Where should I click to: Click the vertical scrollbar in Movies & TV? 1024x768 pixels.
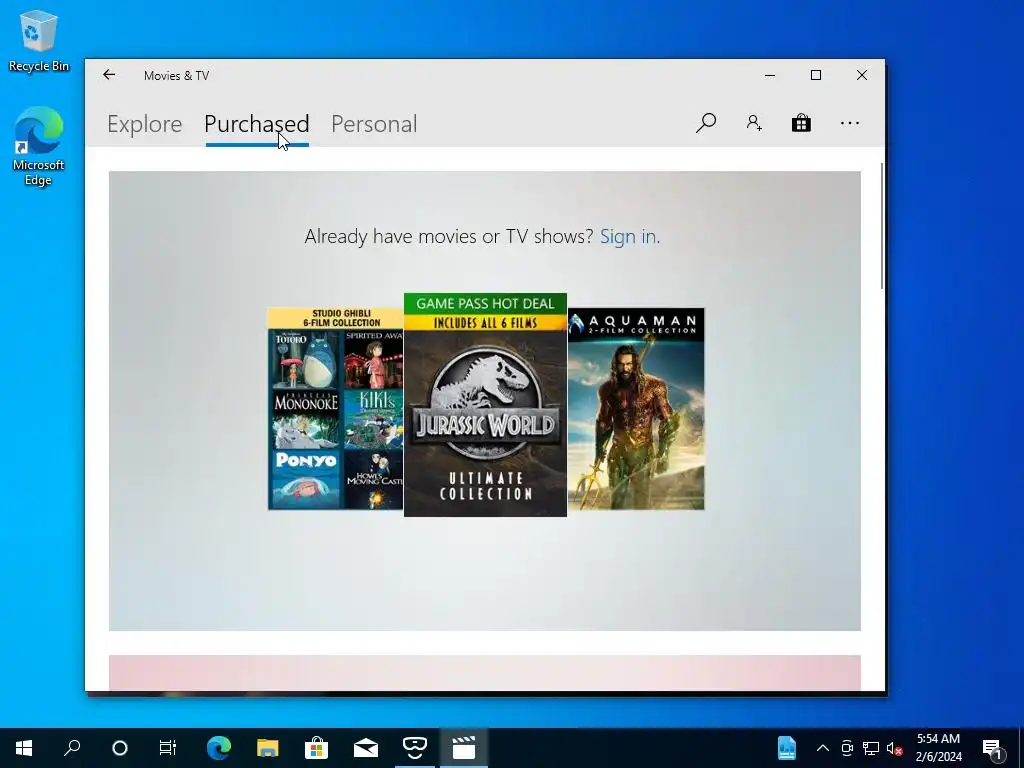882,226
